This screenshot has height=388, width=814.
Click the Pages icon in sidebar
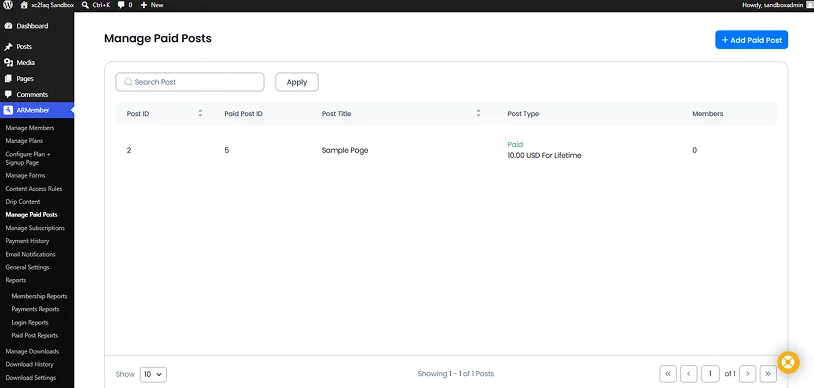[8, 78]
